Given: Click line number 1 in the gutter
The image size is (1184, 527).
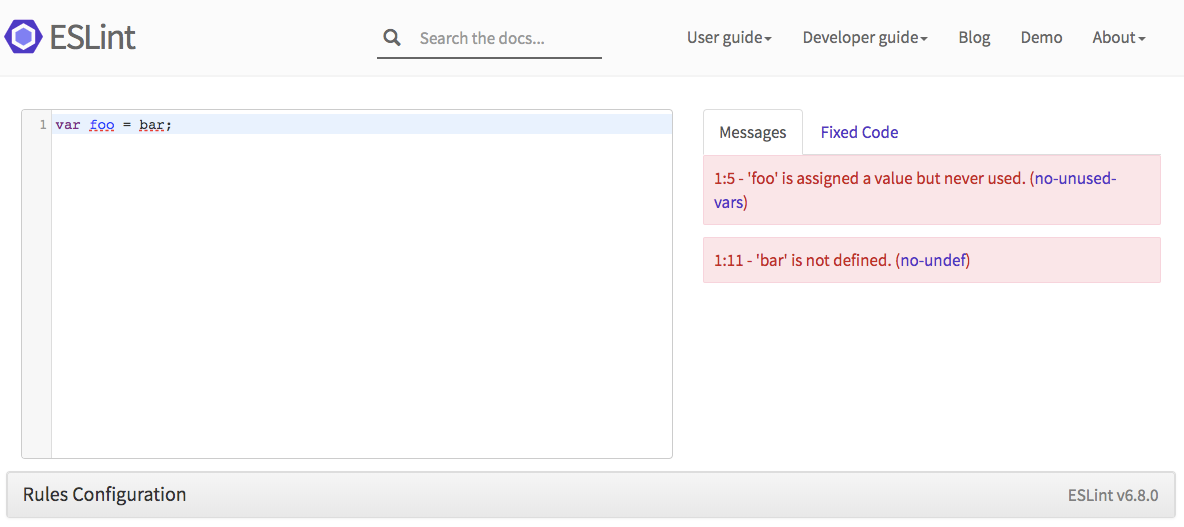Looking at the screenshot, I should click(x=42, y=125).
